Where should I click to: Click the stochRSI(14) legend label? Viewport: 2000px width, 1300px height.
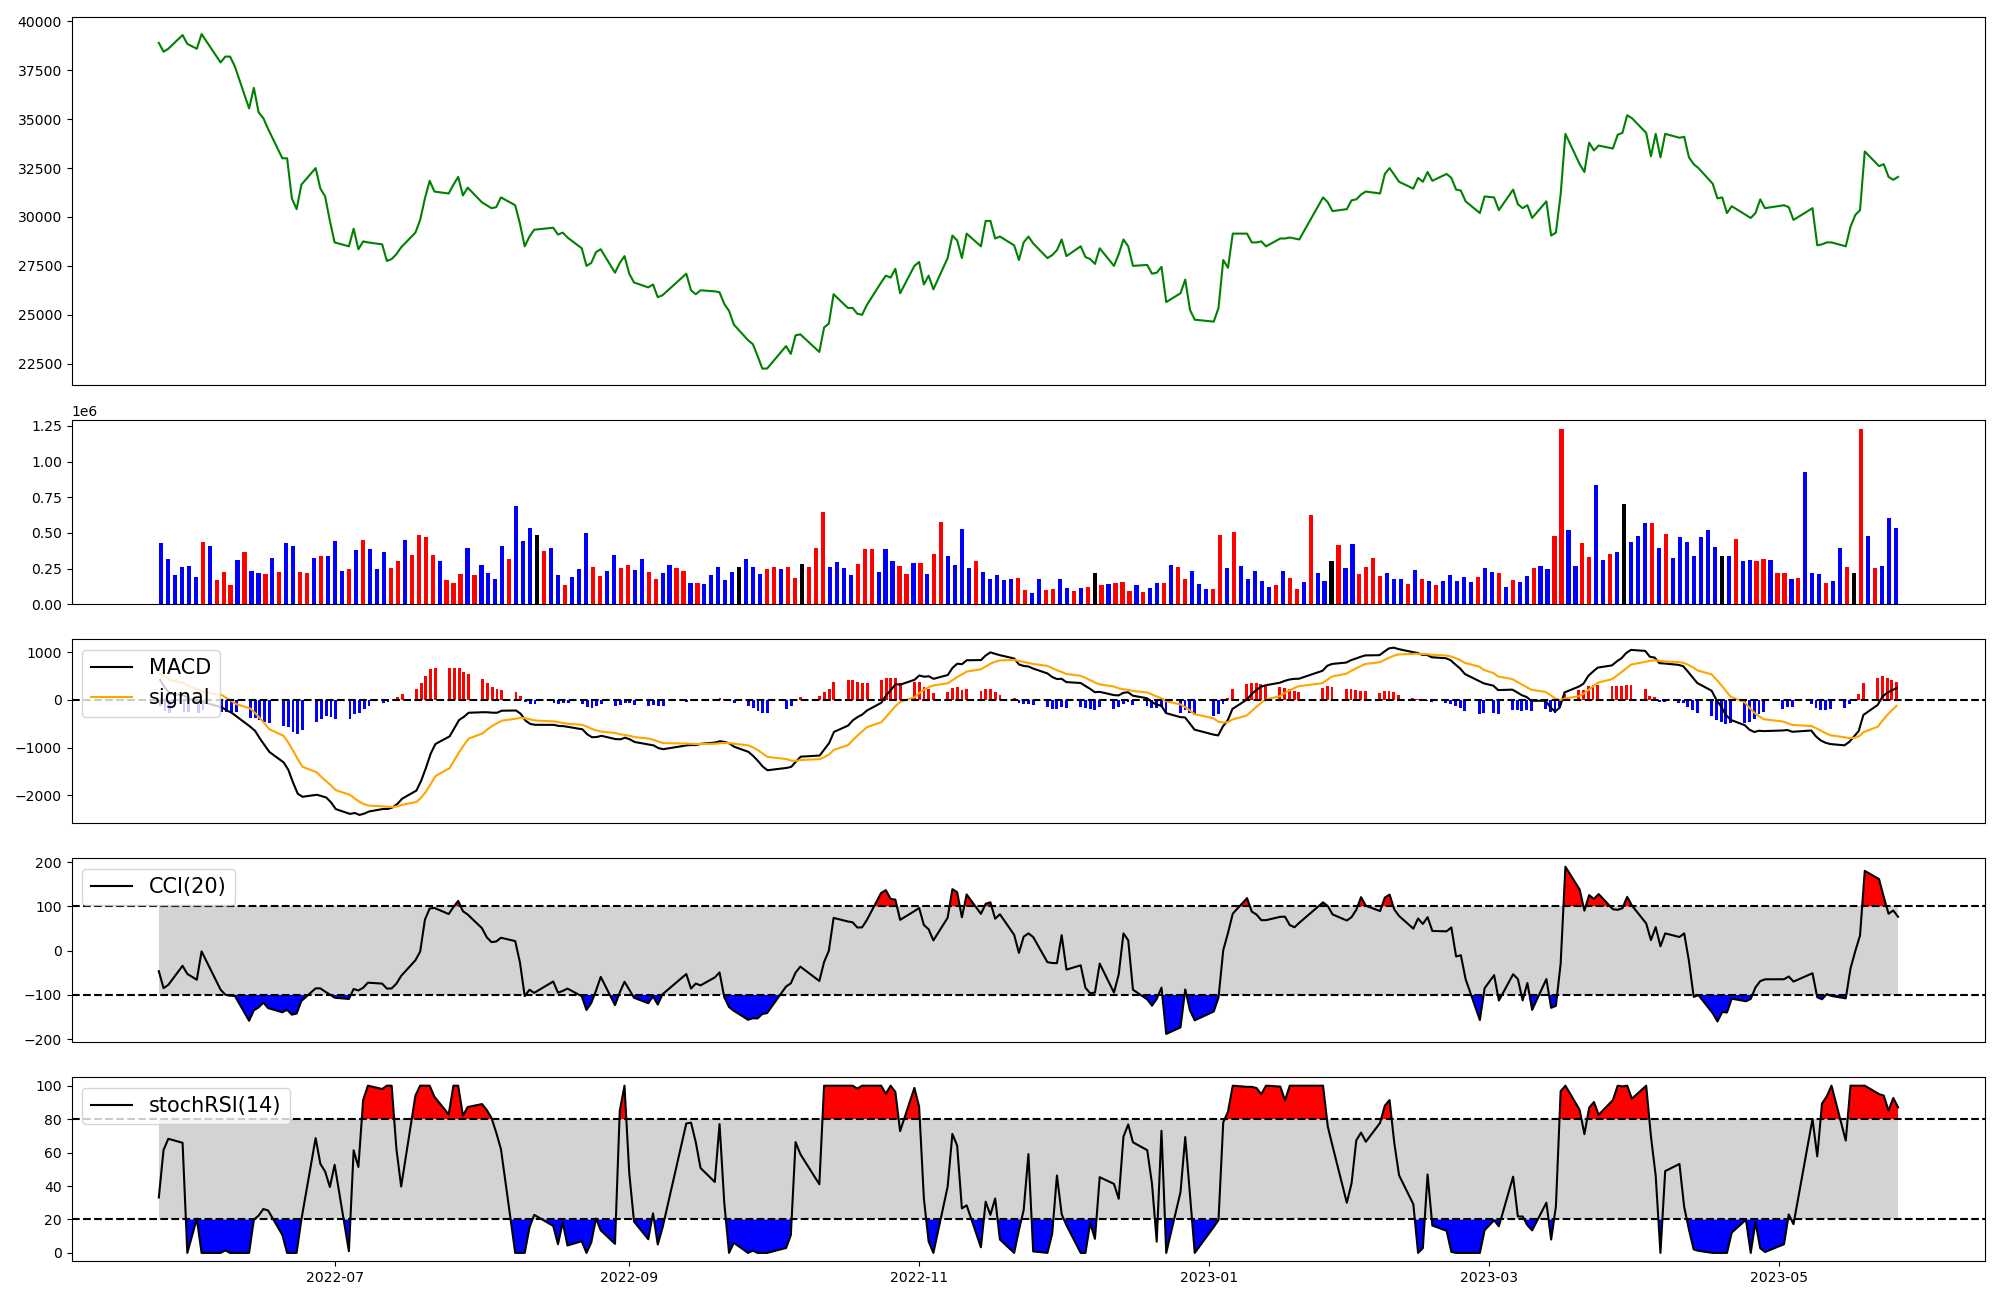214,1105
